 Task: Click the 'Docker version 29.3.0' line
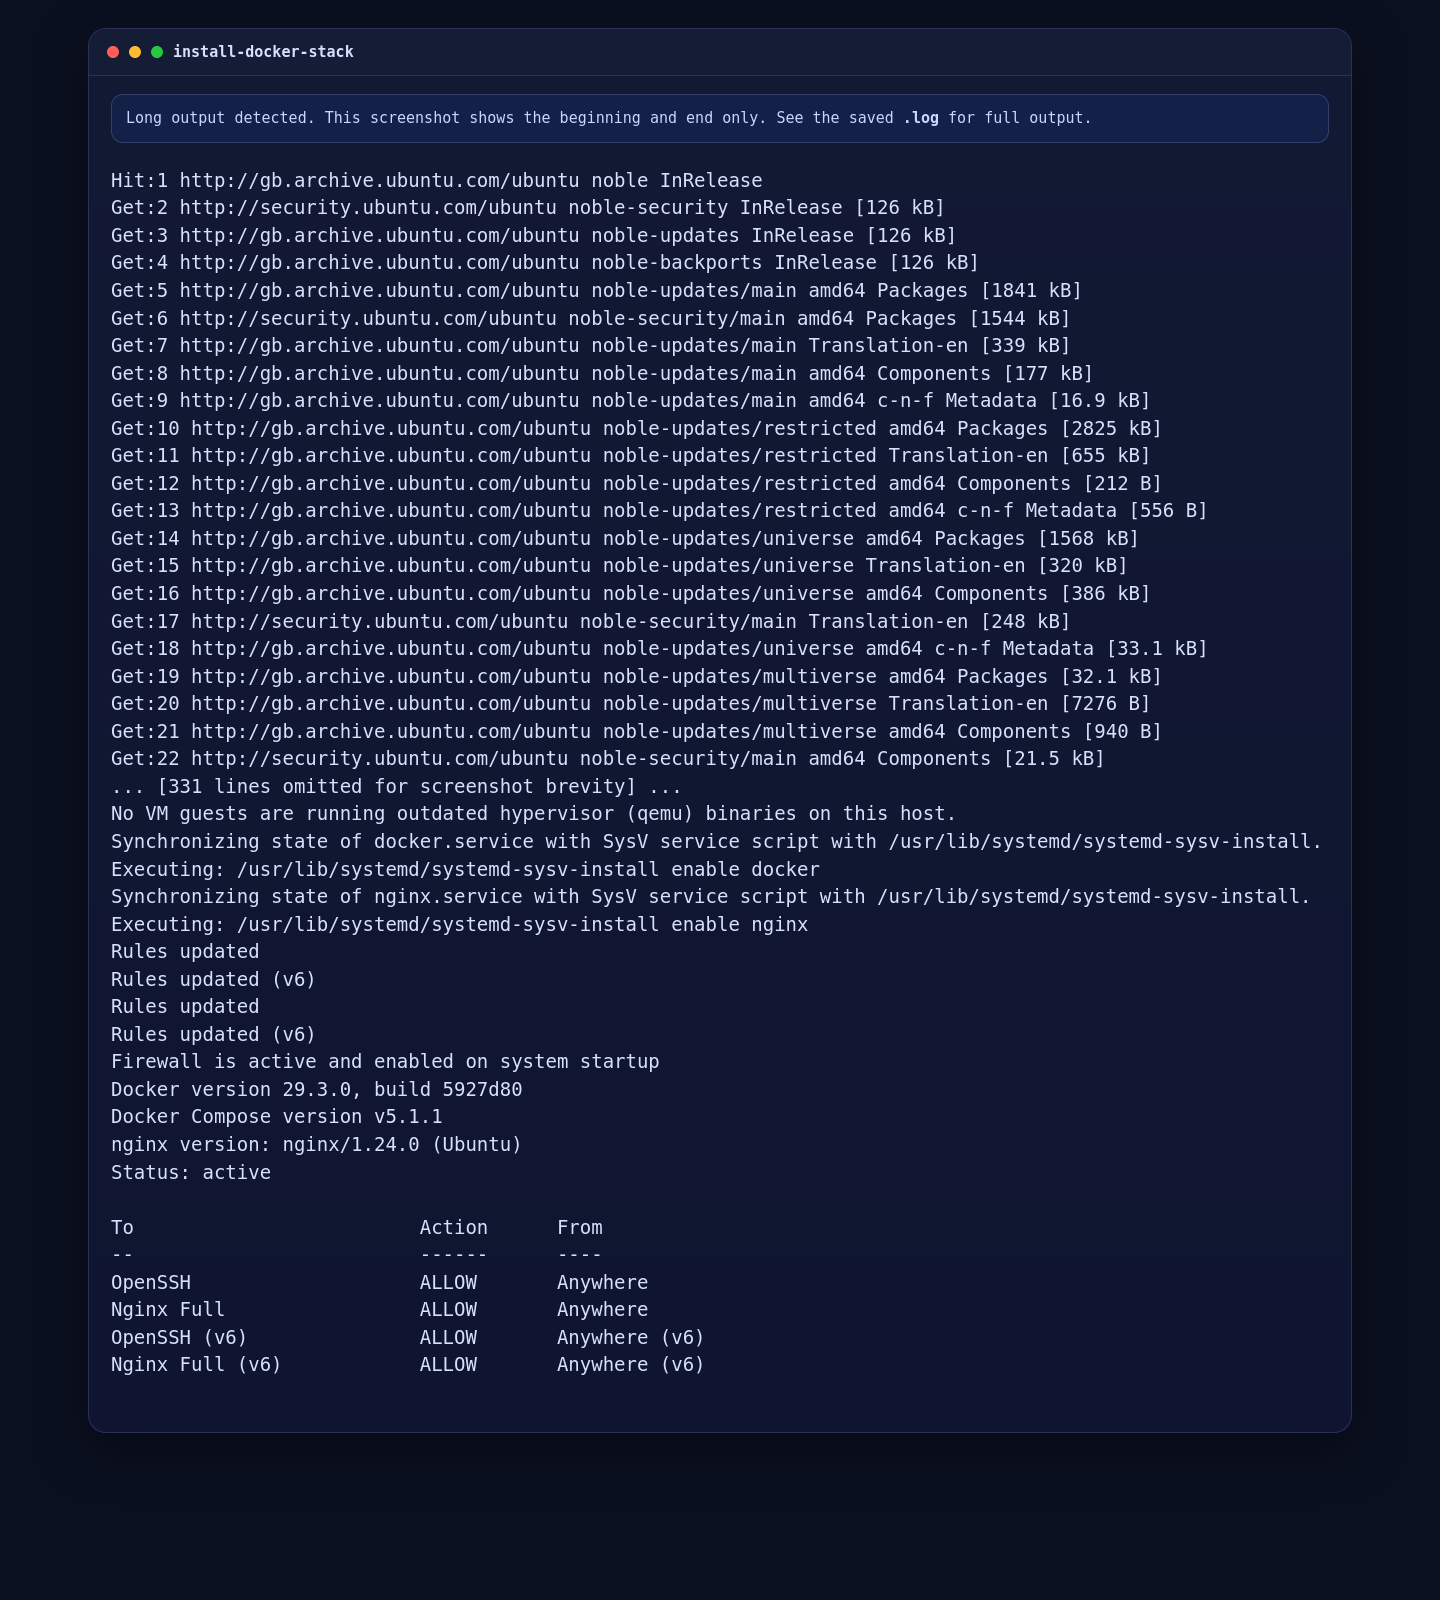pyautogui.click(x=317, y=1090)
